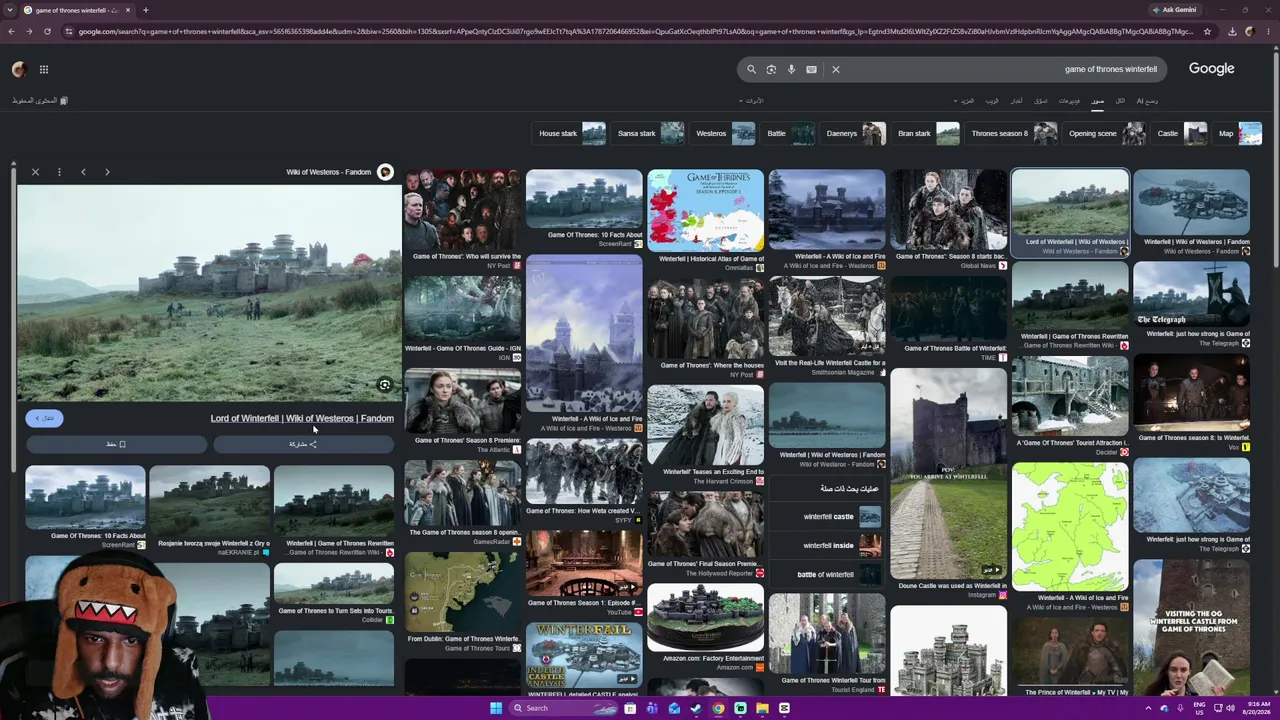Switch to the 'فيديوهات' videos tab
This screenshot has width=1280, height=720.
coord(1069,101)
